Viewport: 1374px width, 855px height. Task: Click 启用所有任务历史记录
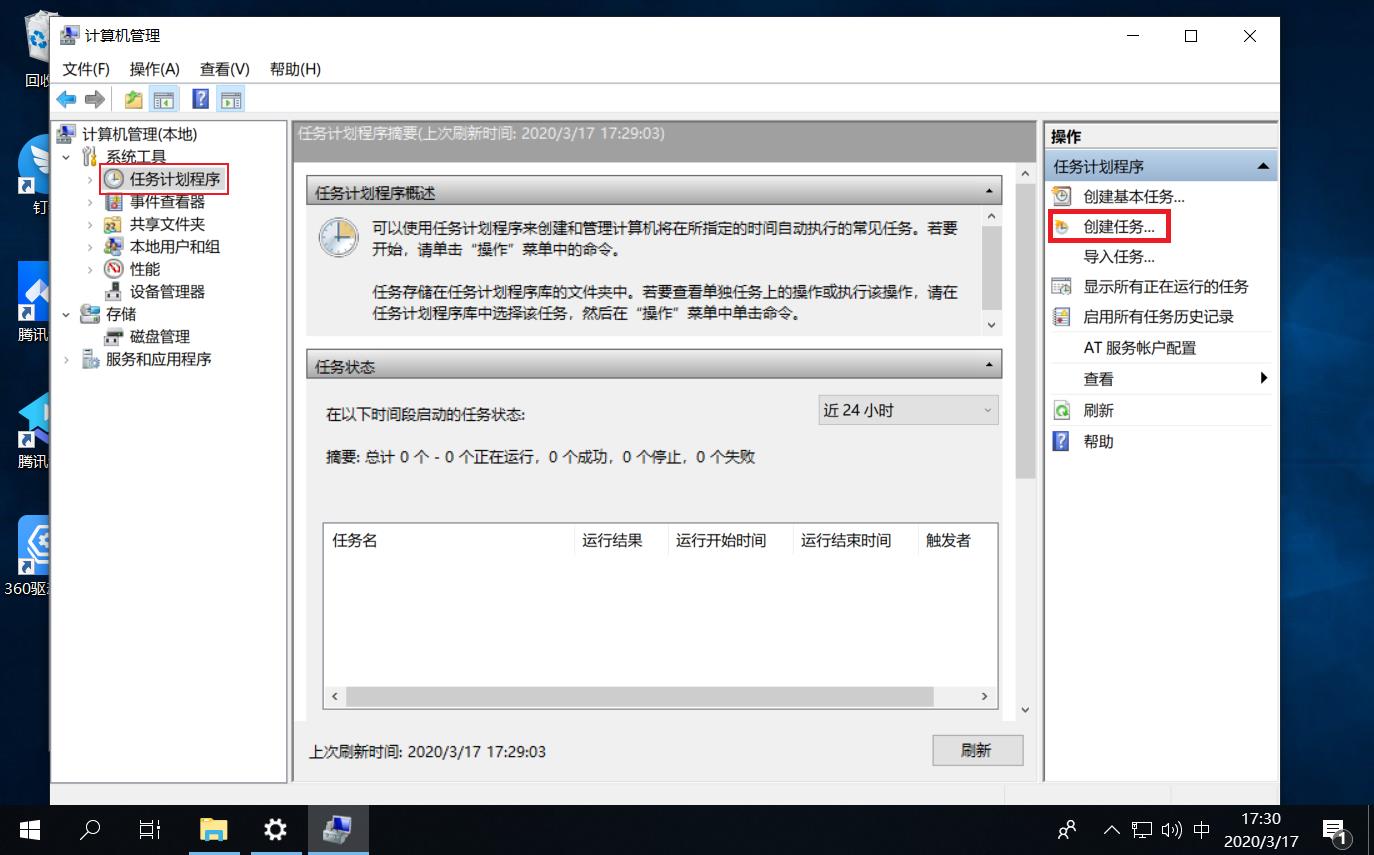(x=1159, y=317)
